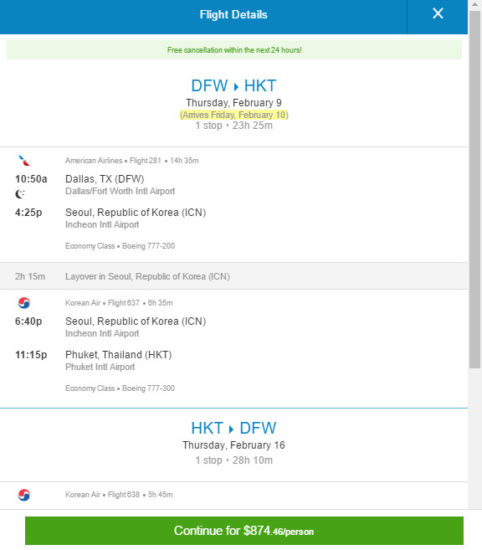Click the vertical scrollbar thumb

[475, 189]
